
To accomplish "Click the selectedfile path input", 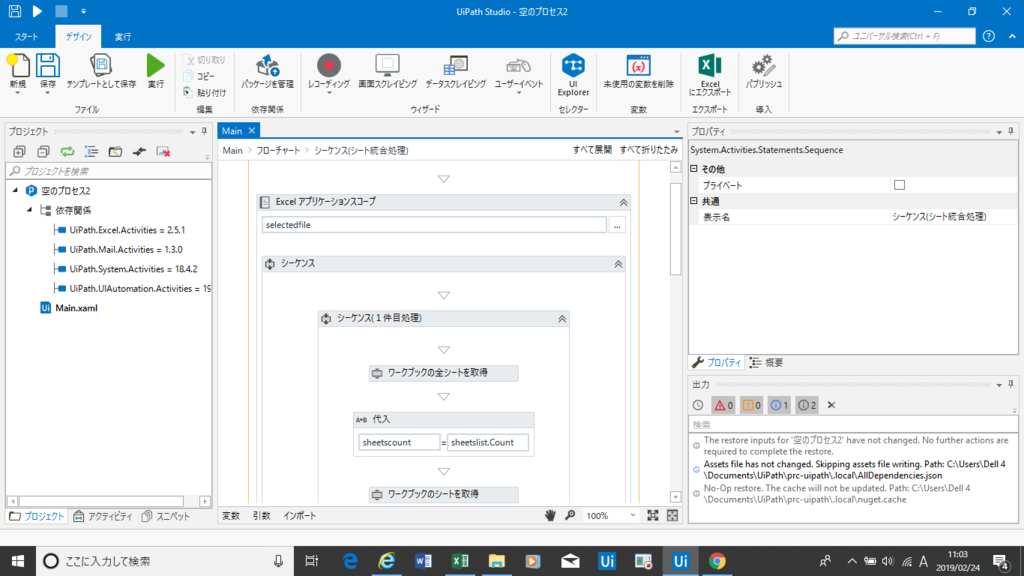I will tap(434, 225).
